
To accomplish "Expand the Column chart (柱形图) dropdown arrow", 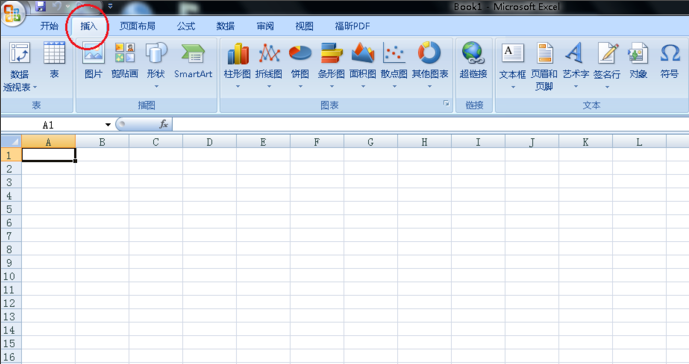I will 238,87.
